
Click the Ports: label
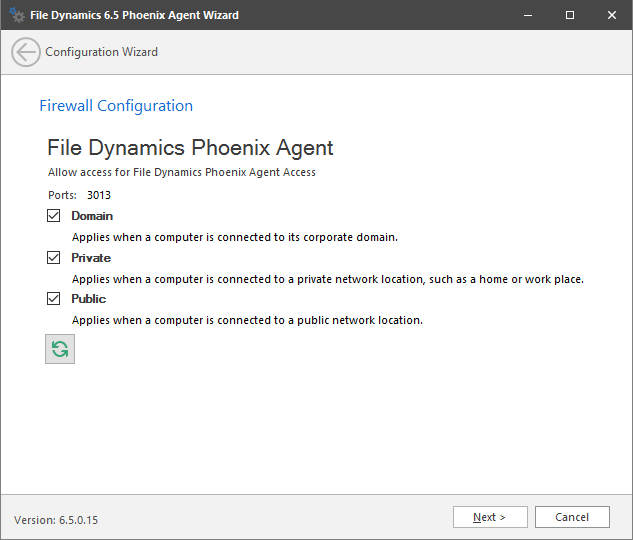coord(63,195)
